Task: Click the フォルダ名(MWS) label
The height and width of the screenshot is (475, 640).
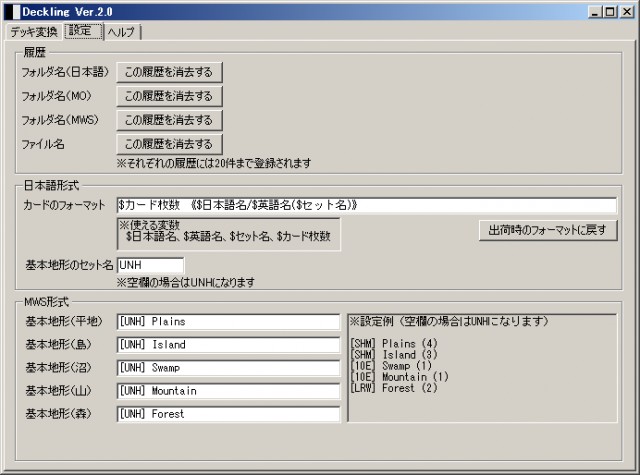Action: pos(60,120)
